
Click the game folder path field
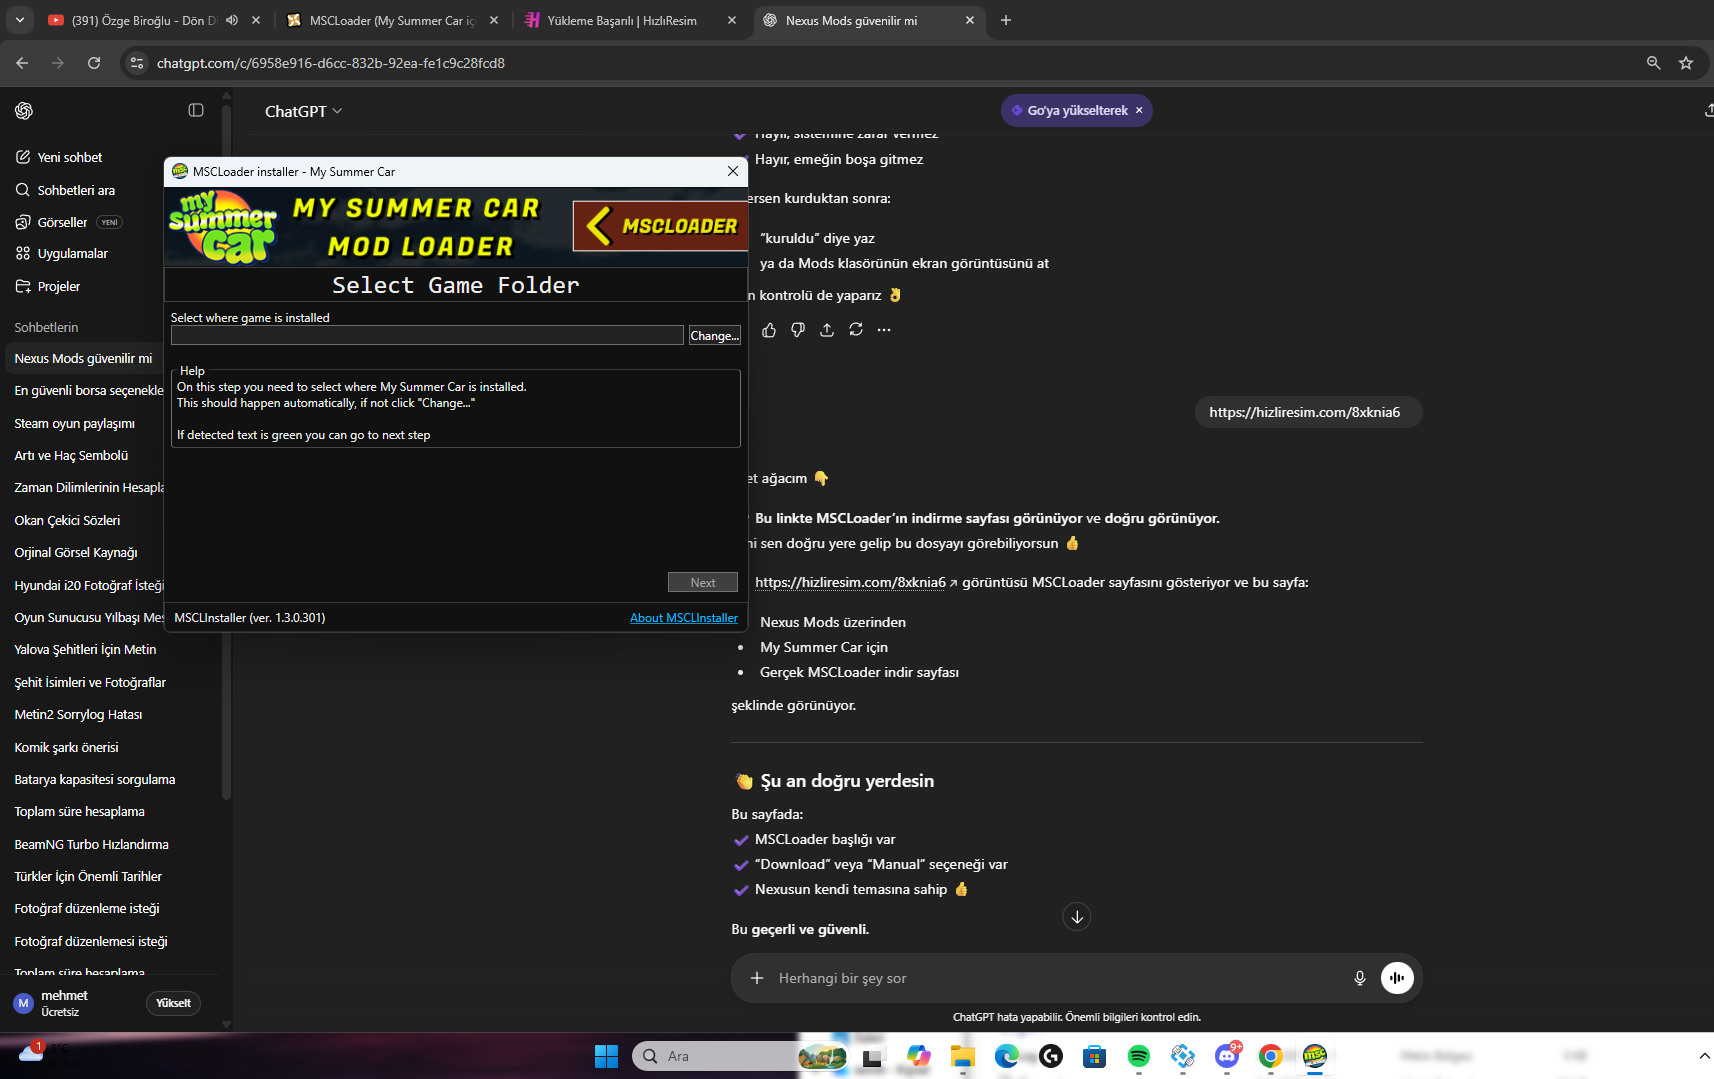click(427, 336)
